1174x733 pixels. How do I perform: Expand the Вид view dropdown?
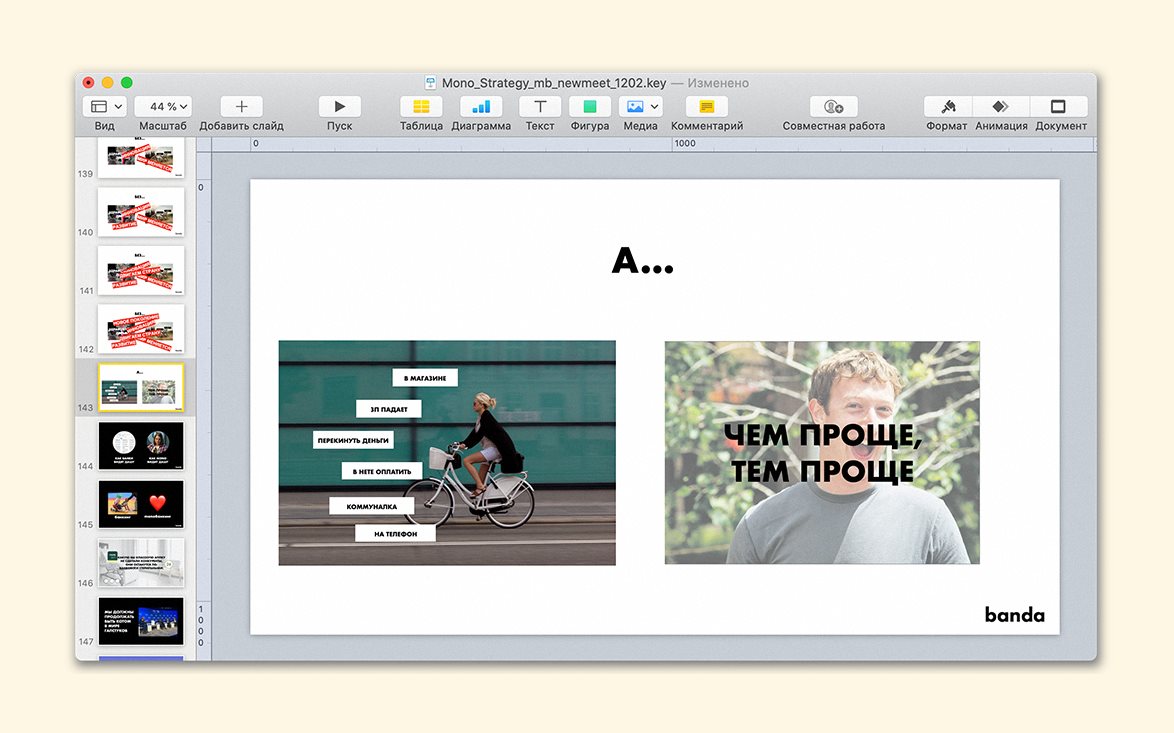click(105, 107)
